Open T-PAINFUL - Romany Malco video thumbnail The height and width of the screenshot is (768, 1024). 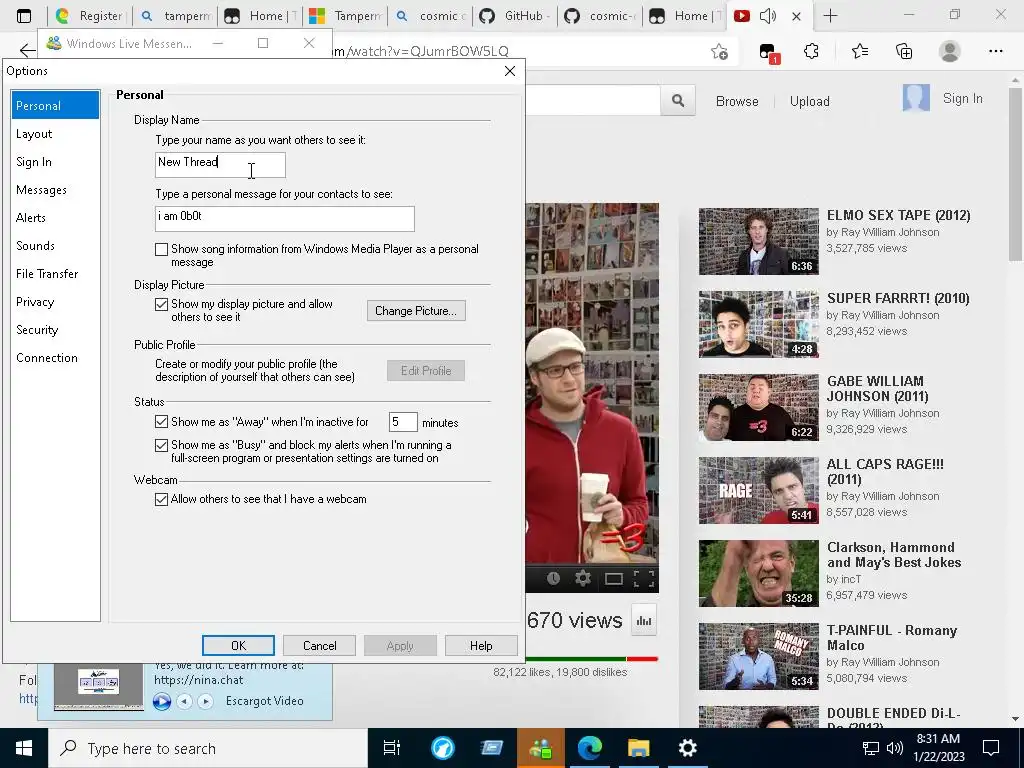(x=758, y=656)
